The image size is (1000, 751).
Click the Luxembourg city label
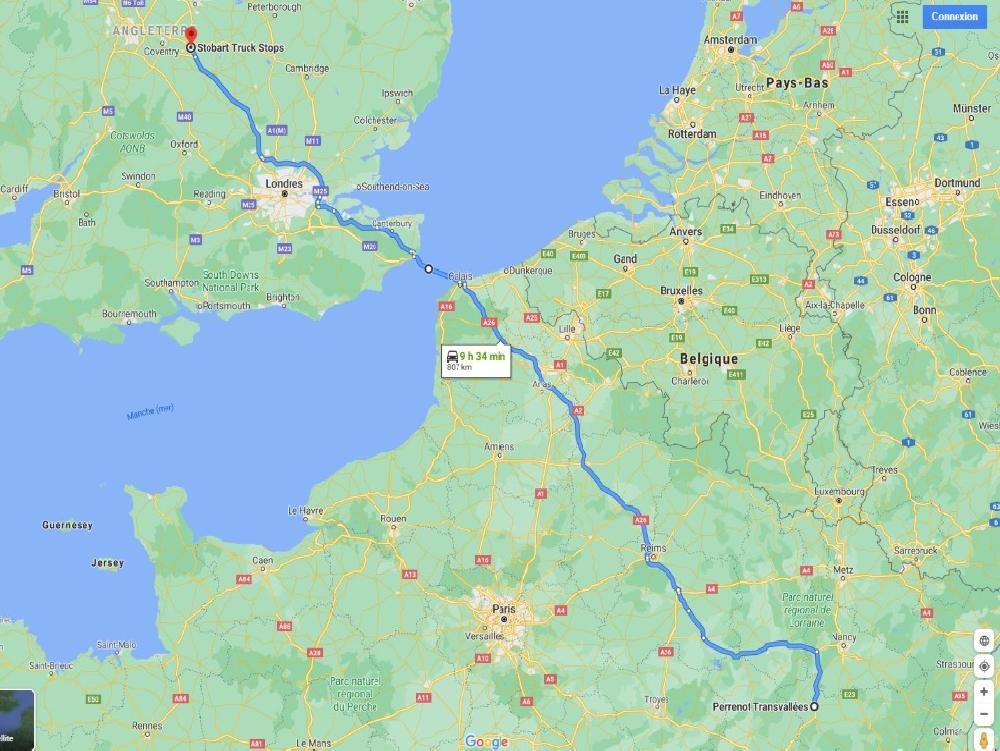point(839,492)
